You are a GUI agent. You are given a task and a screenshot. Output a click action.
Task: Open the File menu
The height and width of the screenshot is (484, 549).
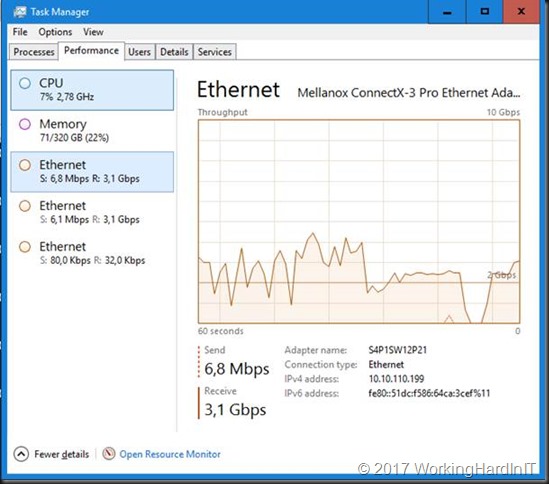click(x=20, y=32)
